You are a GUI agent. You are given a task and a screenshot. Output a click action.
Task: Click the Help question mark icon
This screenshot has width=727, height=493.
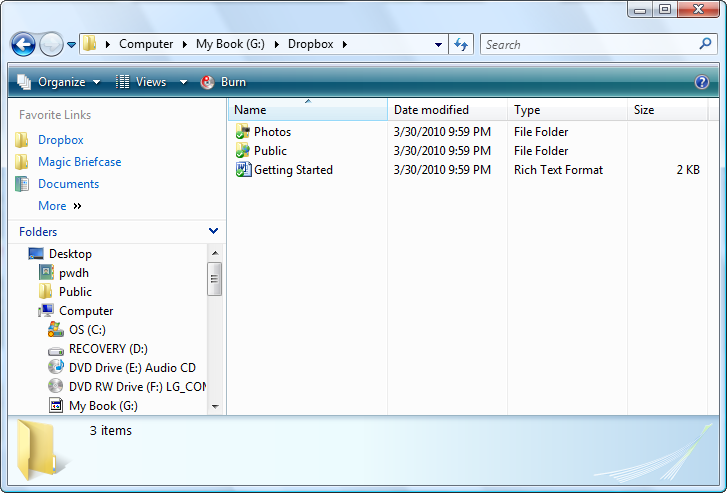pos(701,82)
